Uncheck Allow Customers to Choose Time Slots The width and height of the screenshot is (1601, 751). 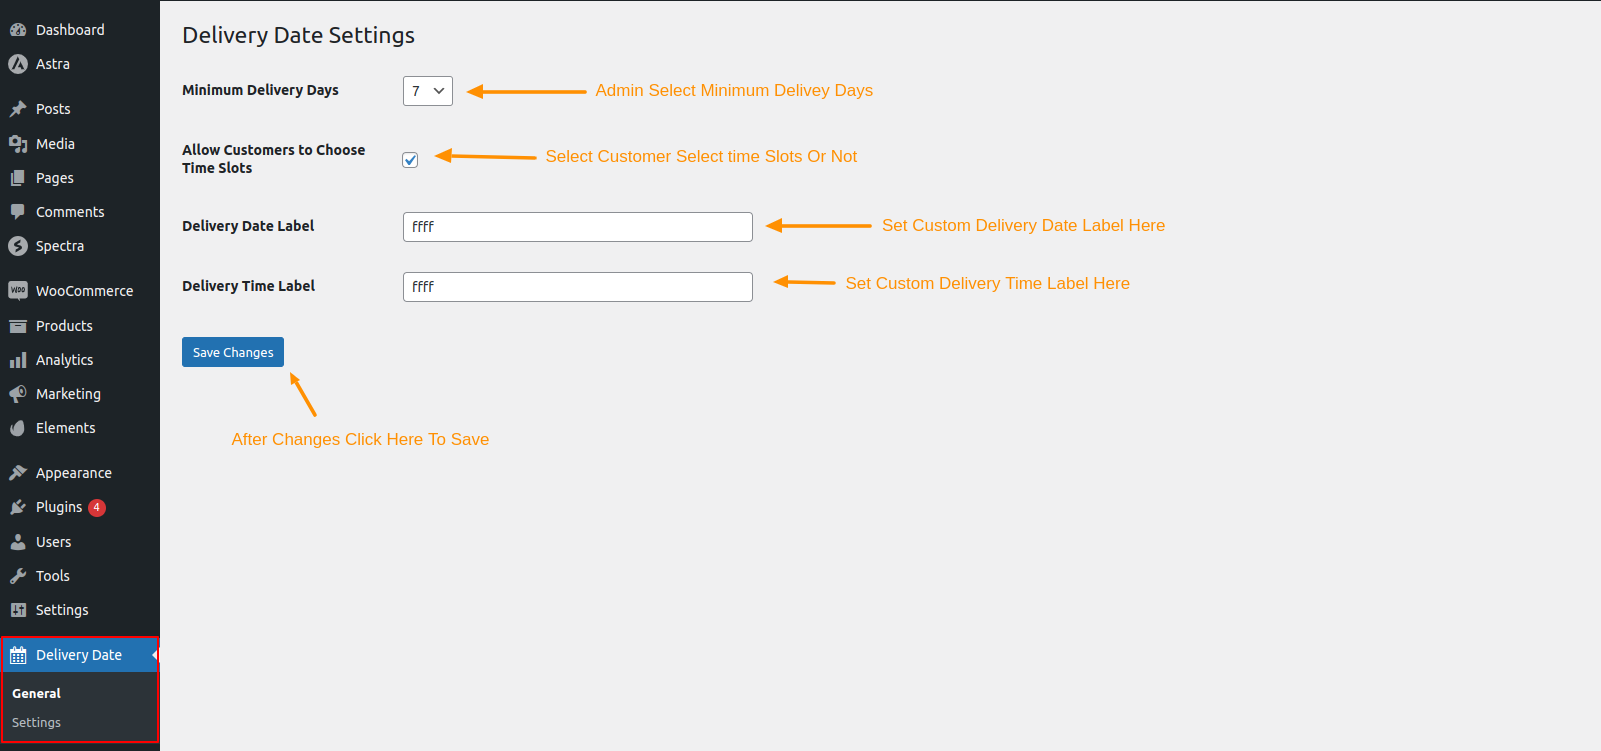point(410,159)
